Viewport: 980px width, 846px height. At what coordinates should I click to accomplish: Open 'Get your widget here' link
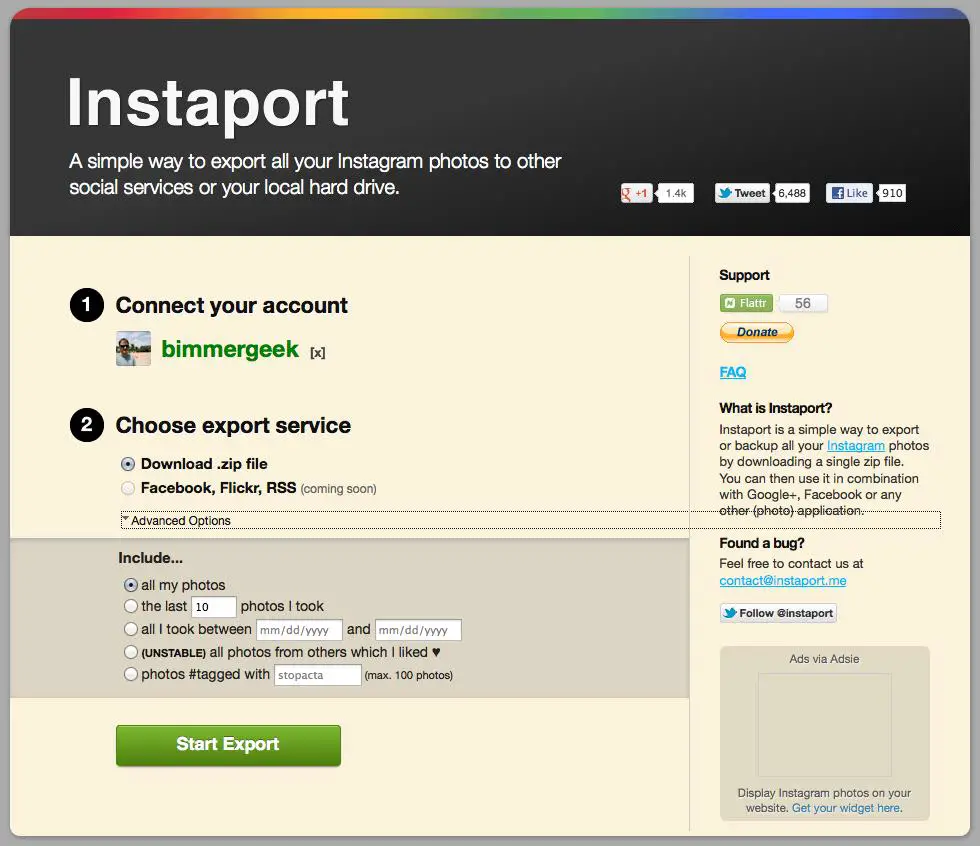point(847,808)
